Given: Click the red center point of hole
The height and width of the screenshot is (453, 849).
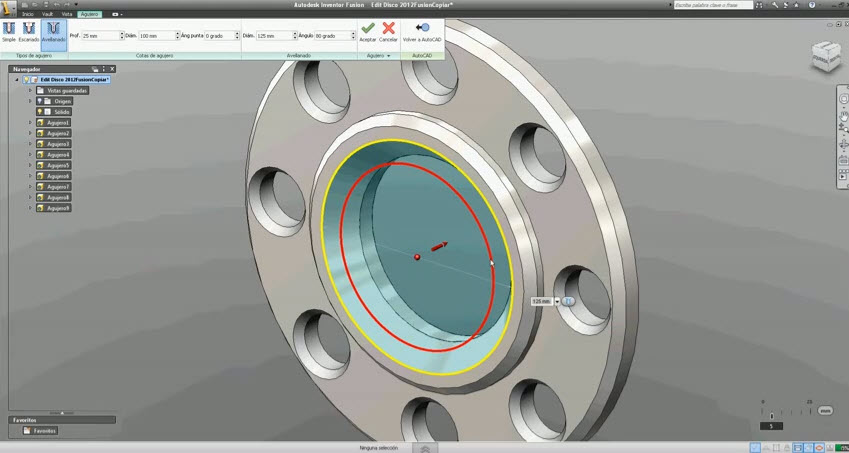Looking at the screenshot, I should 417,257.
